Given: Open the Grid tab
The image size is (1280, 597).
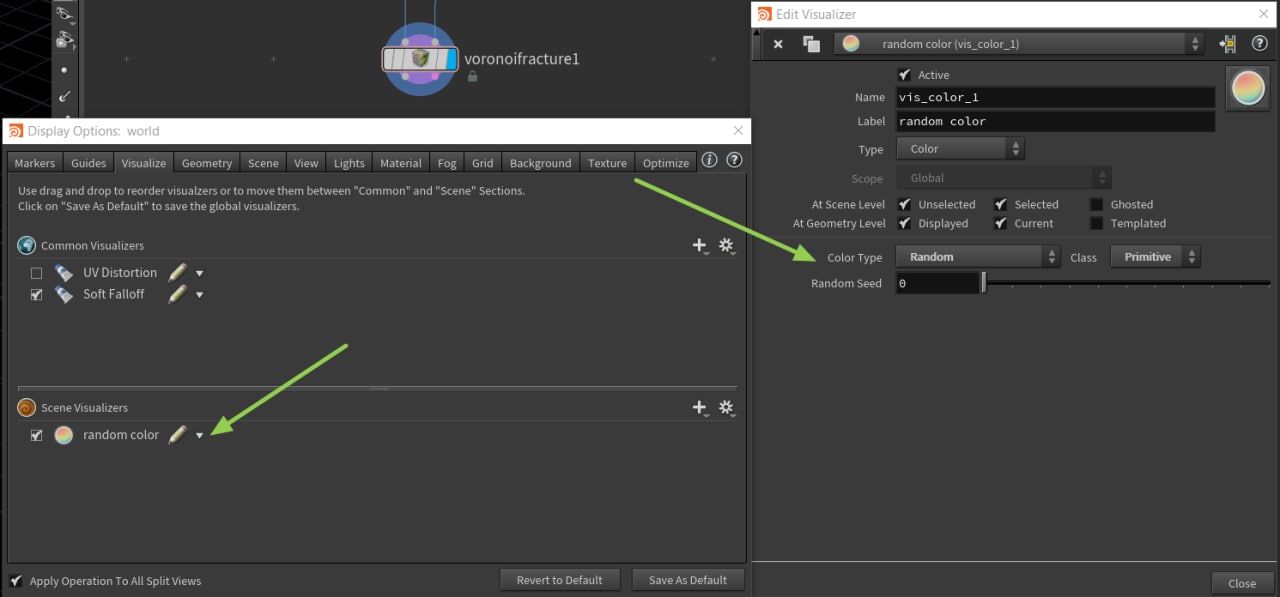Looking at the screenshot, I should [x=483, y=163].
